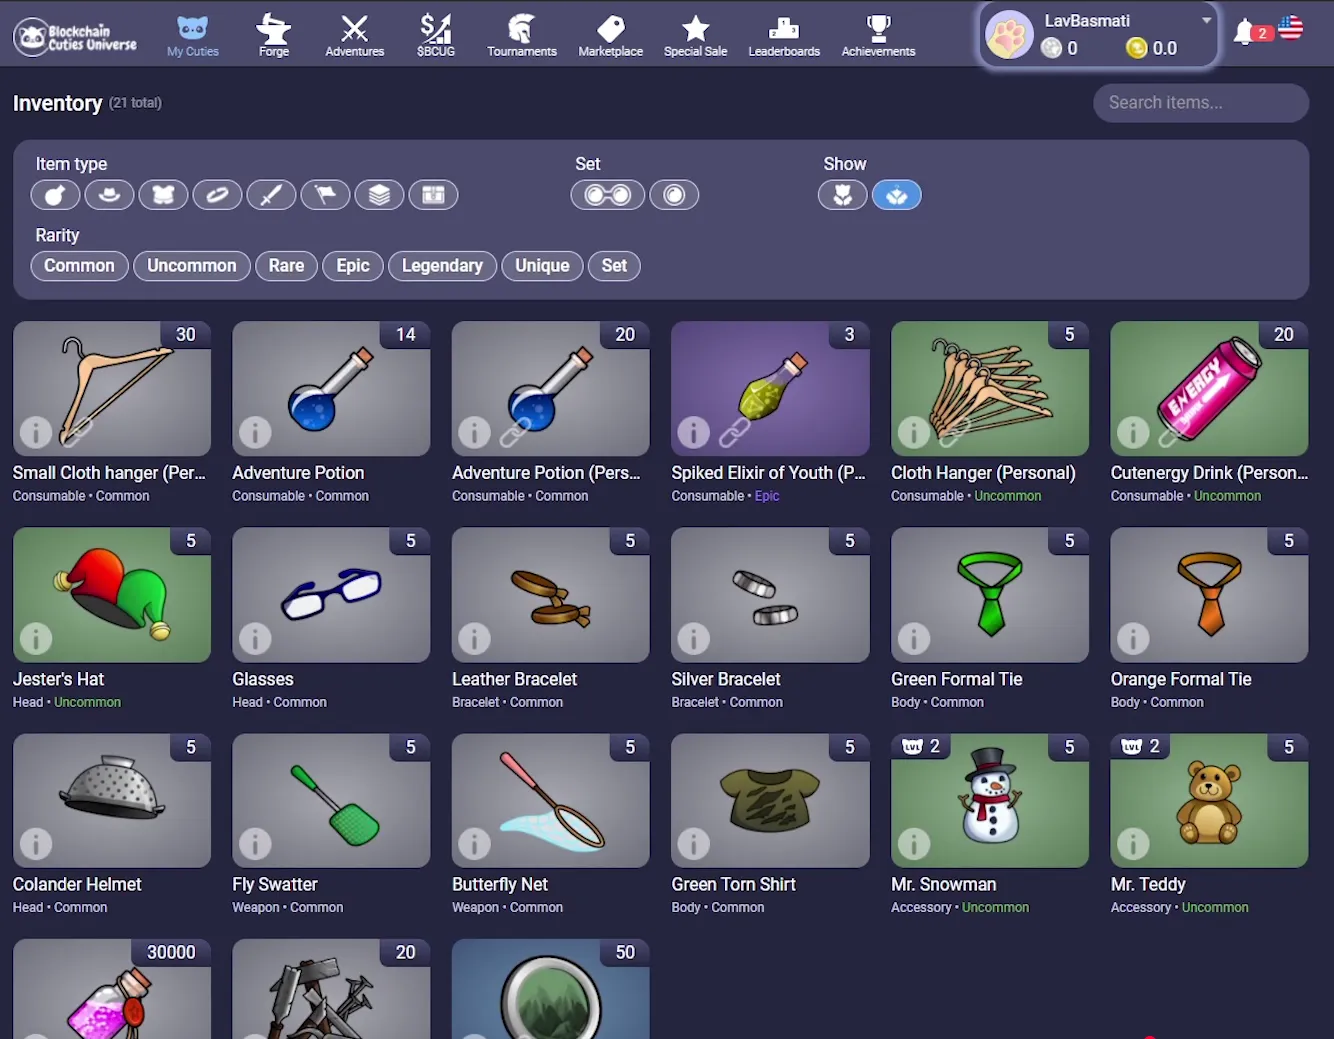Open info for Fly Swatter

pos(255,845)
